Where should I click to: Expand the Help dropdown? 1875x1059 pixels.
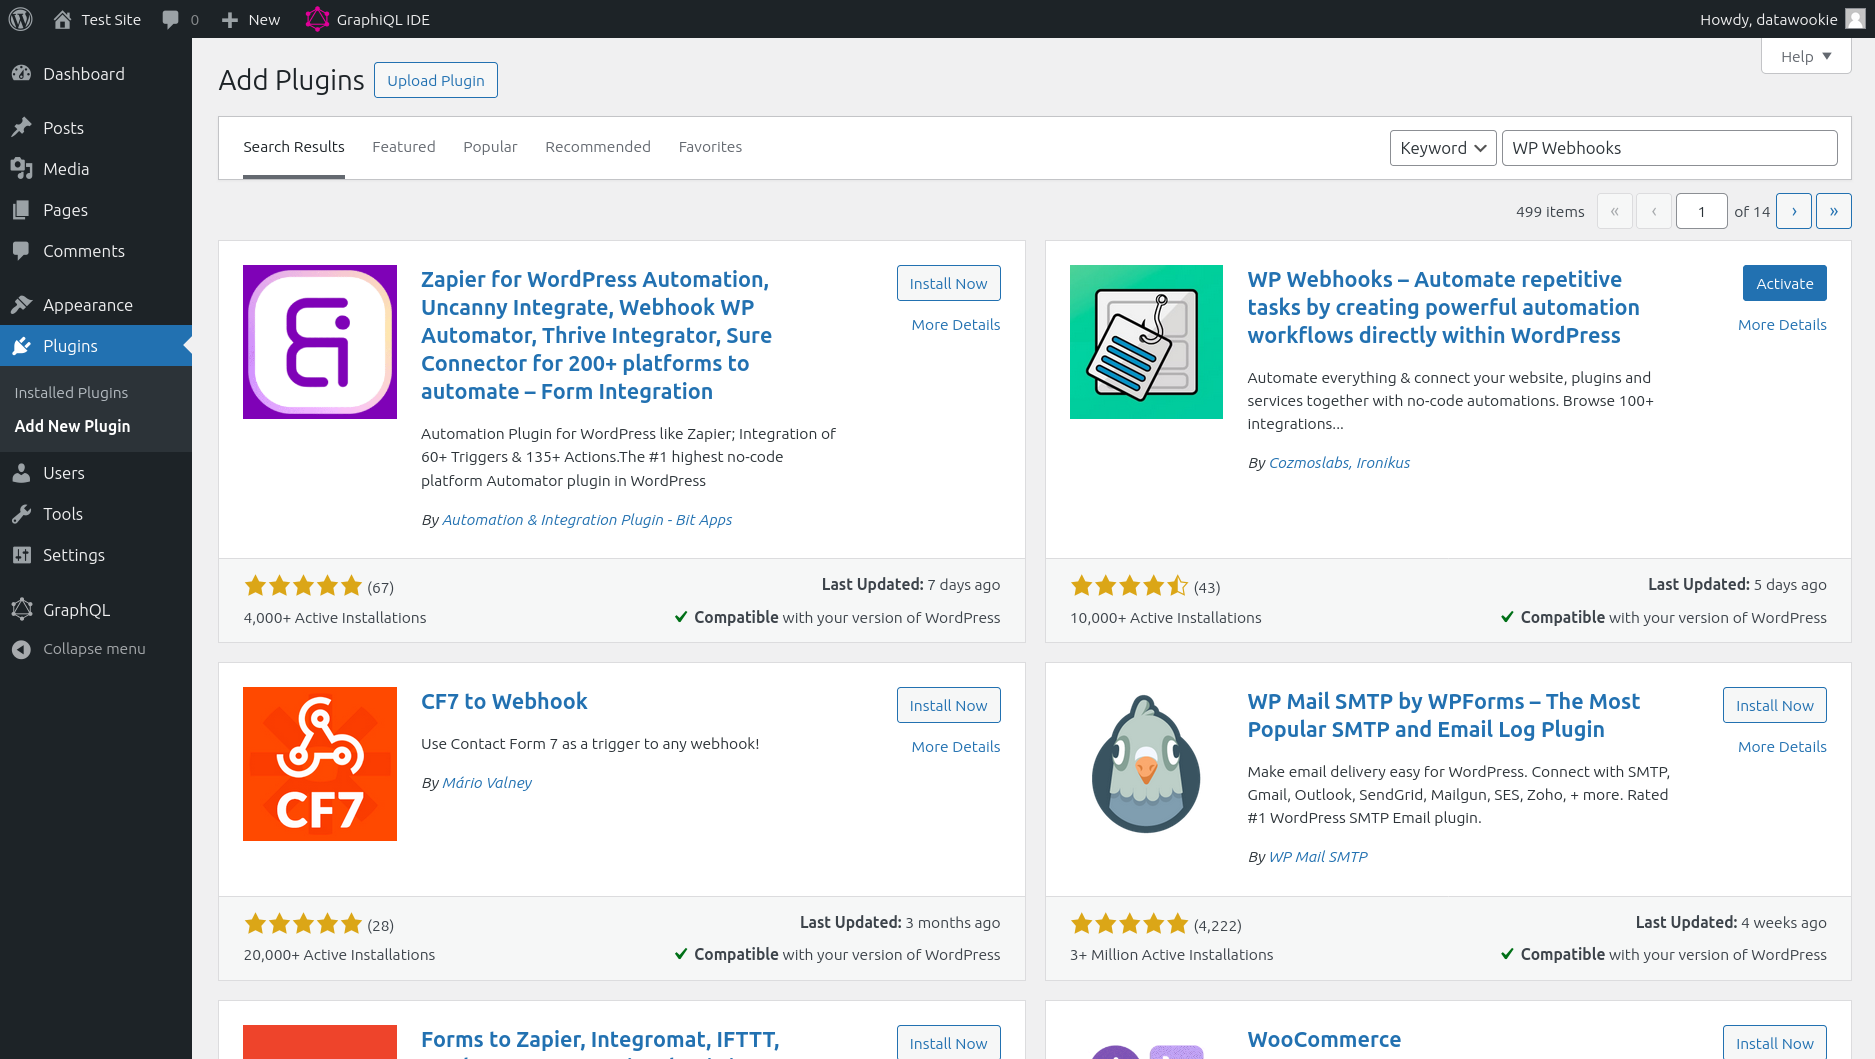click(x=1804, y=56)
